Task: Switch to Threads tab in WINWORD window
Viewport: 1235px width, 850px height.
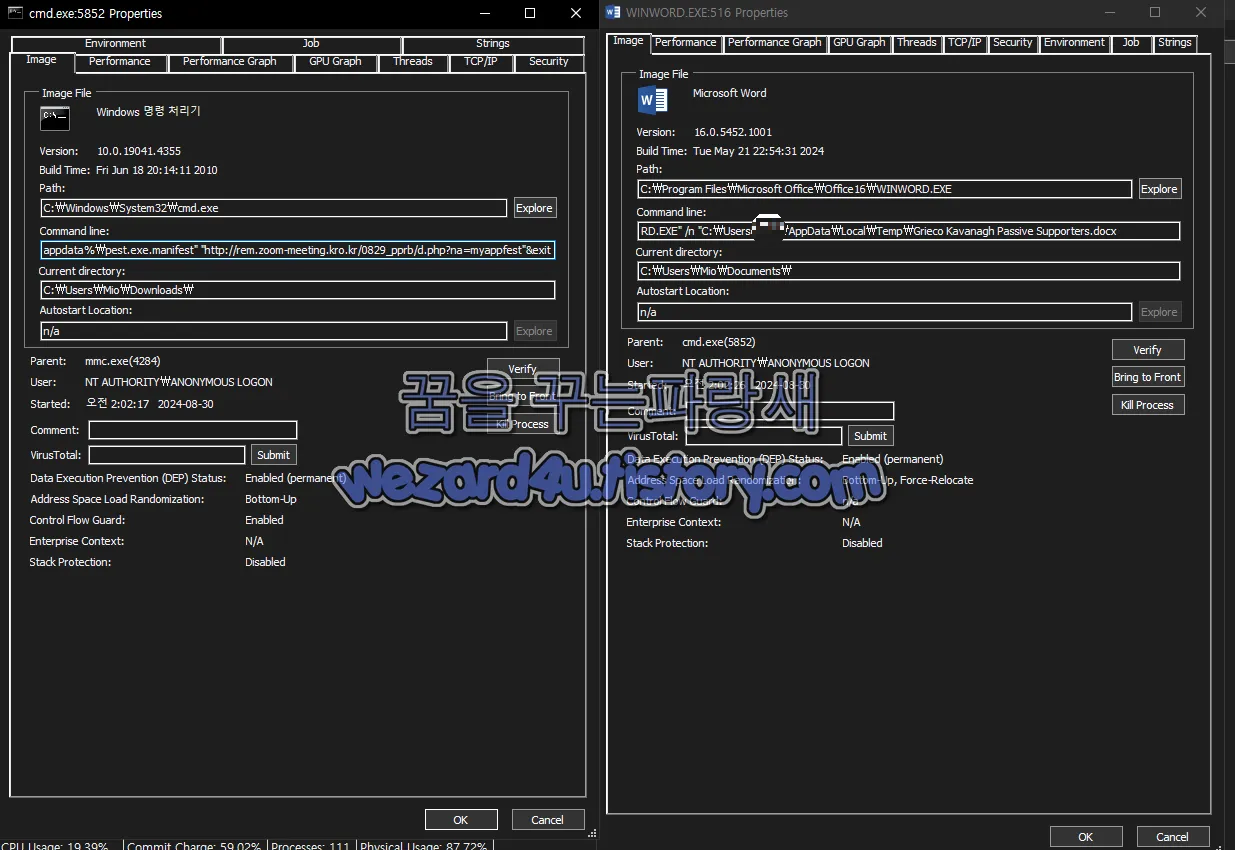Action: pos(917,43)
